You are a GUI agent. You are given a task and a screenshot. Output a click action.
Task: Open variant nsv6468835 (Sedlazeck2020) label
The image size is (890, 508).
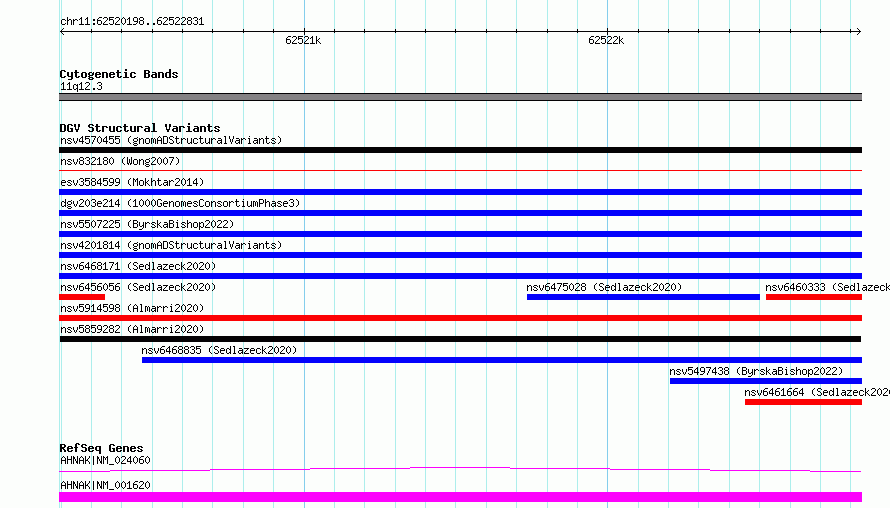pos(219,350)
